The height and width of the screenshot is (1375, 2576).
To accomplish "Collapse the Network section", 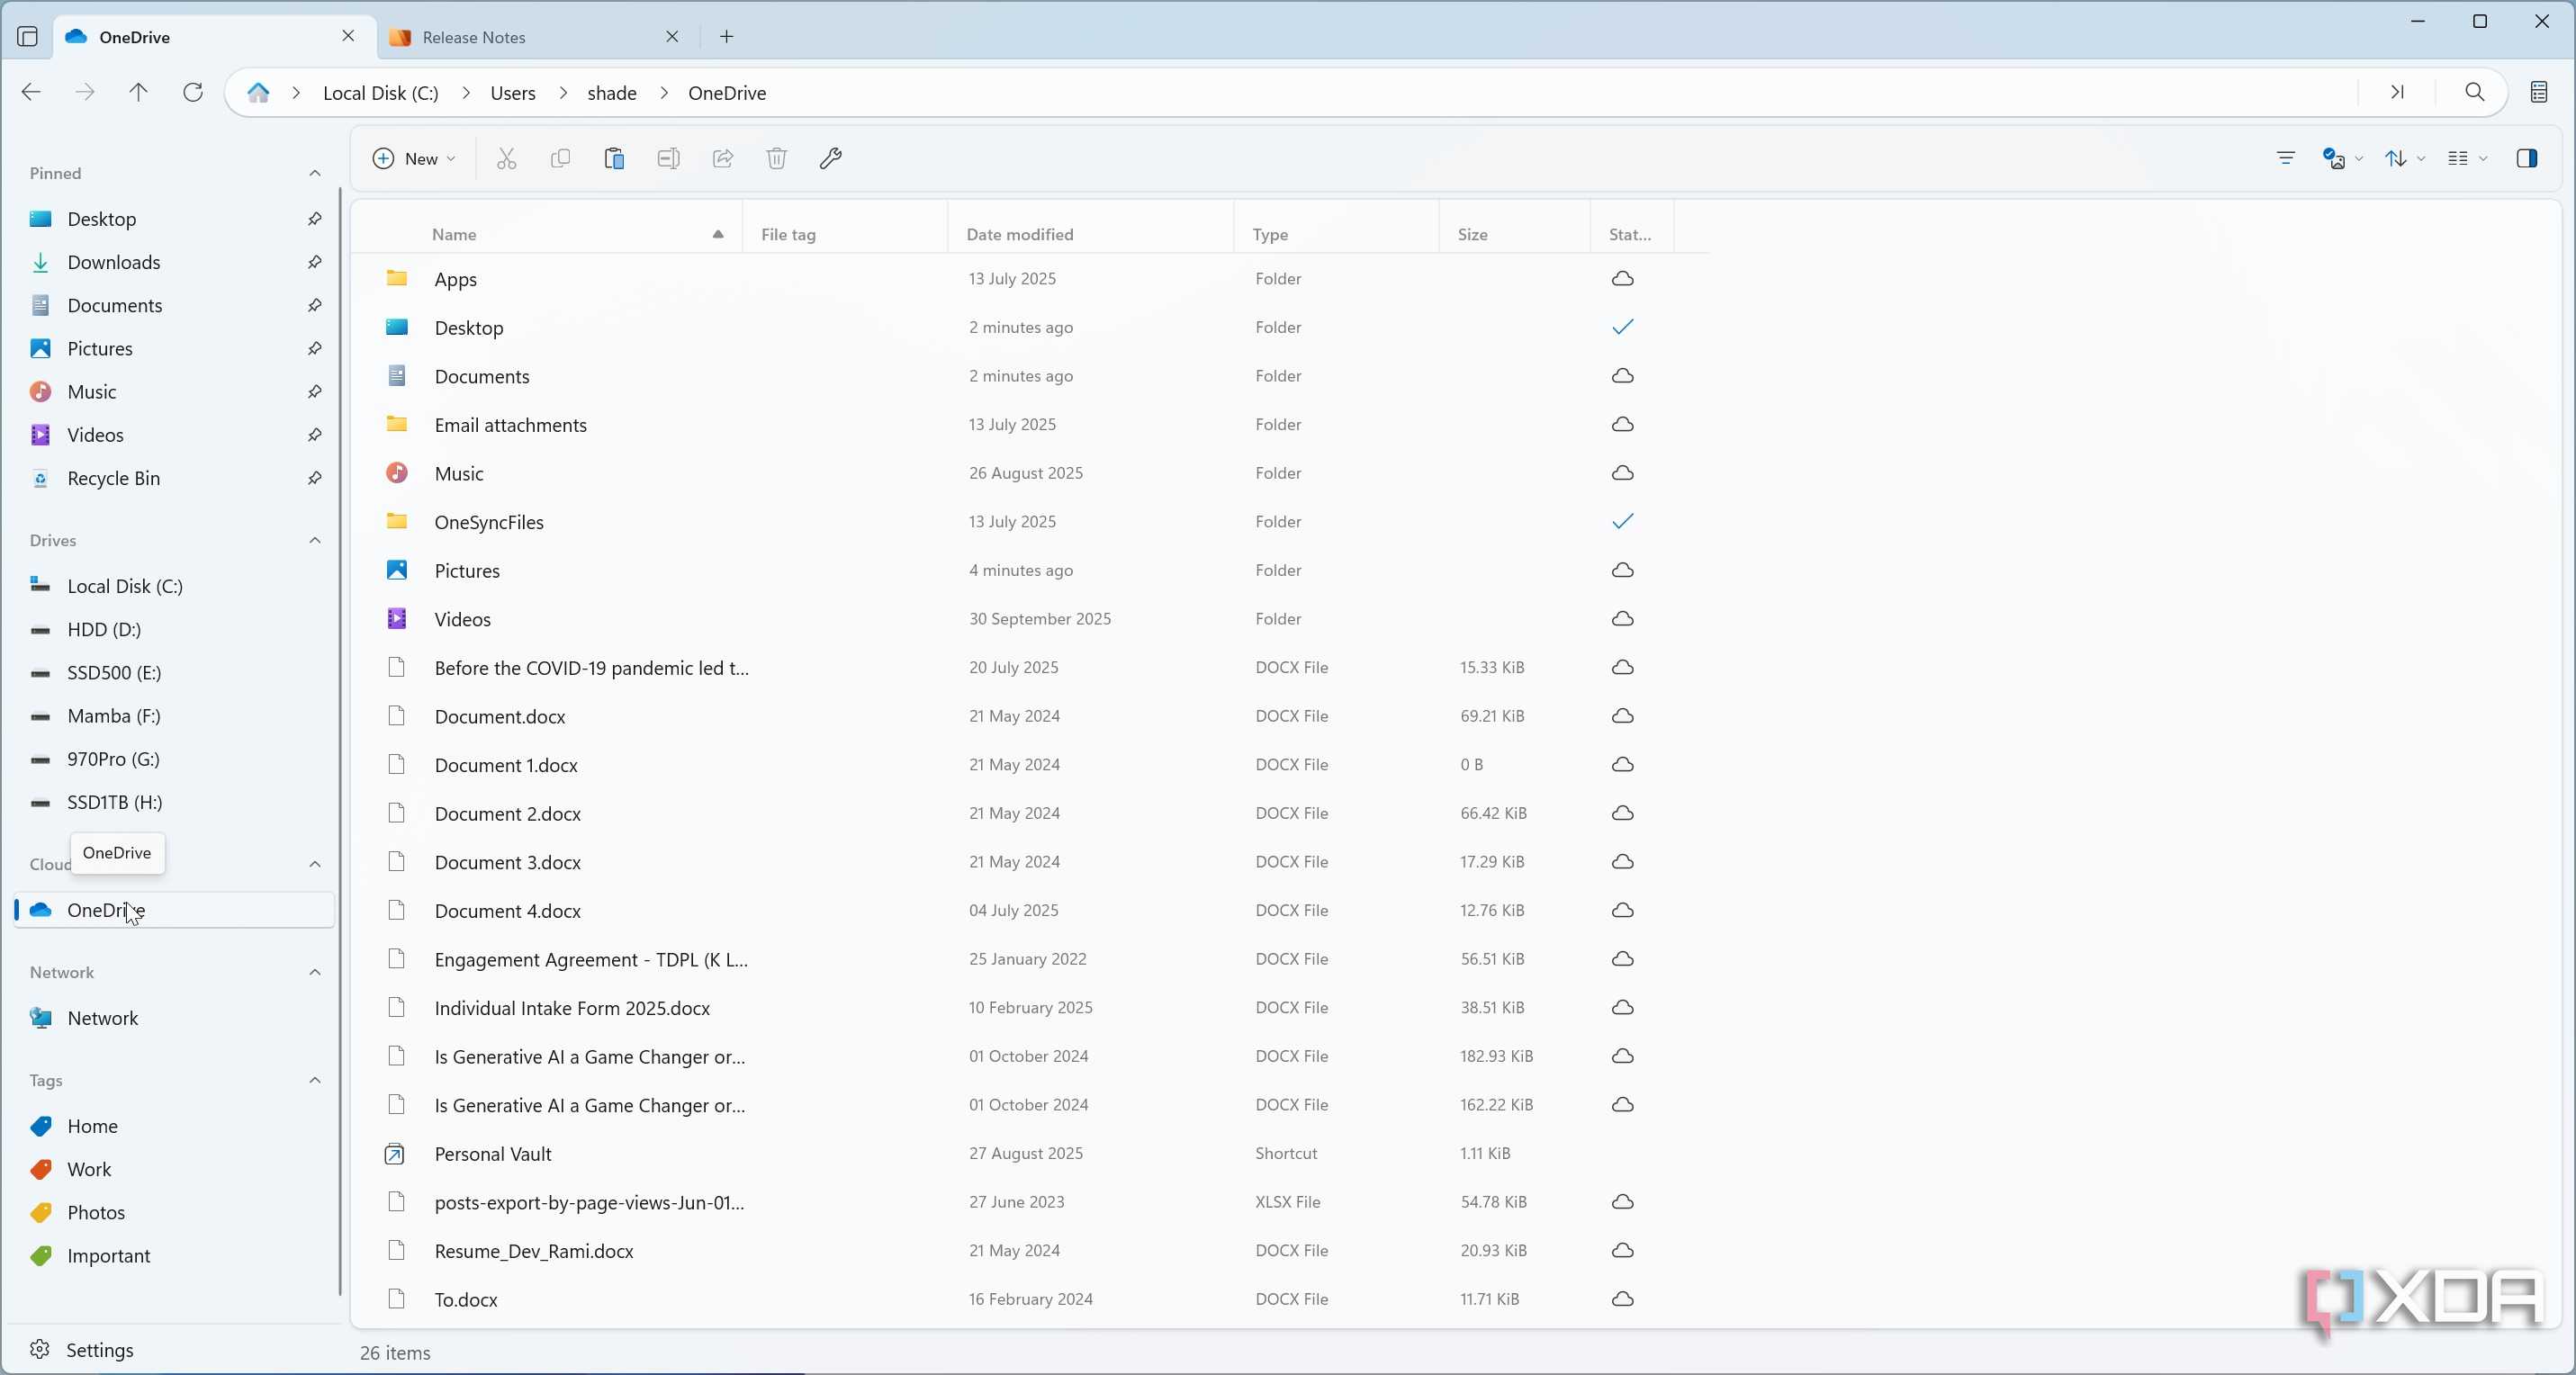I will pyautogui.click(x=315, y=972).
